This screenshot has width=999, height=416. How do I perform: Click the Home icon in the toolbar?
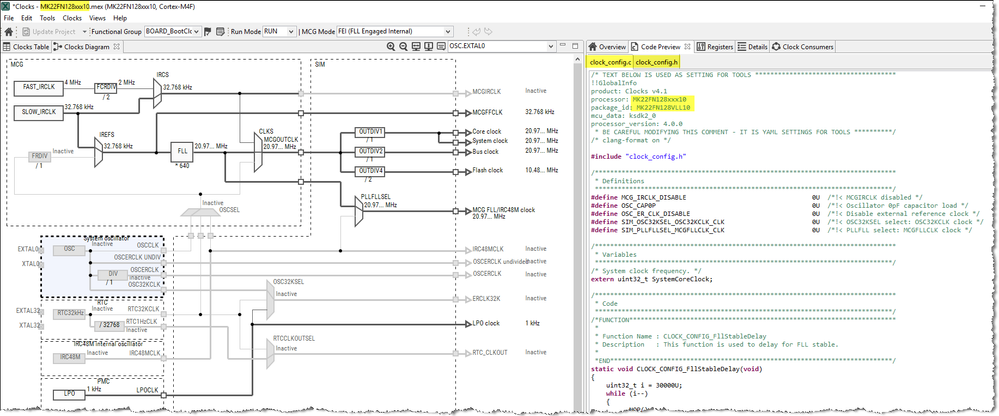coord(9,32)
